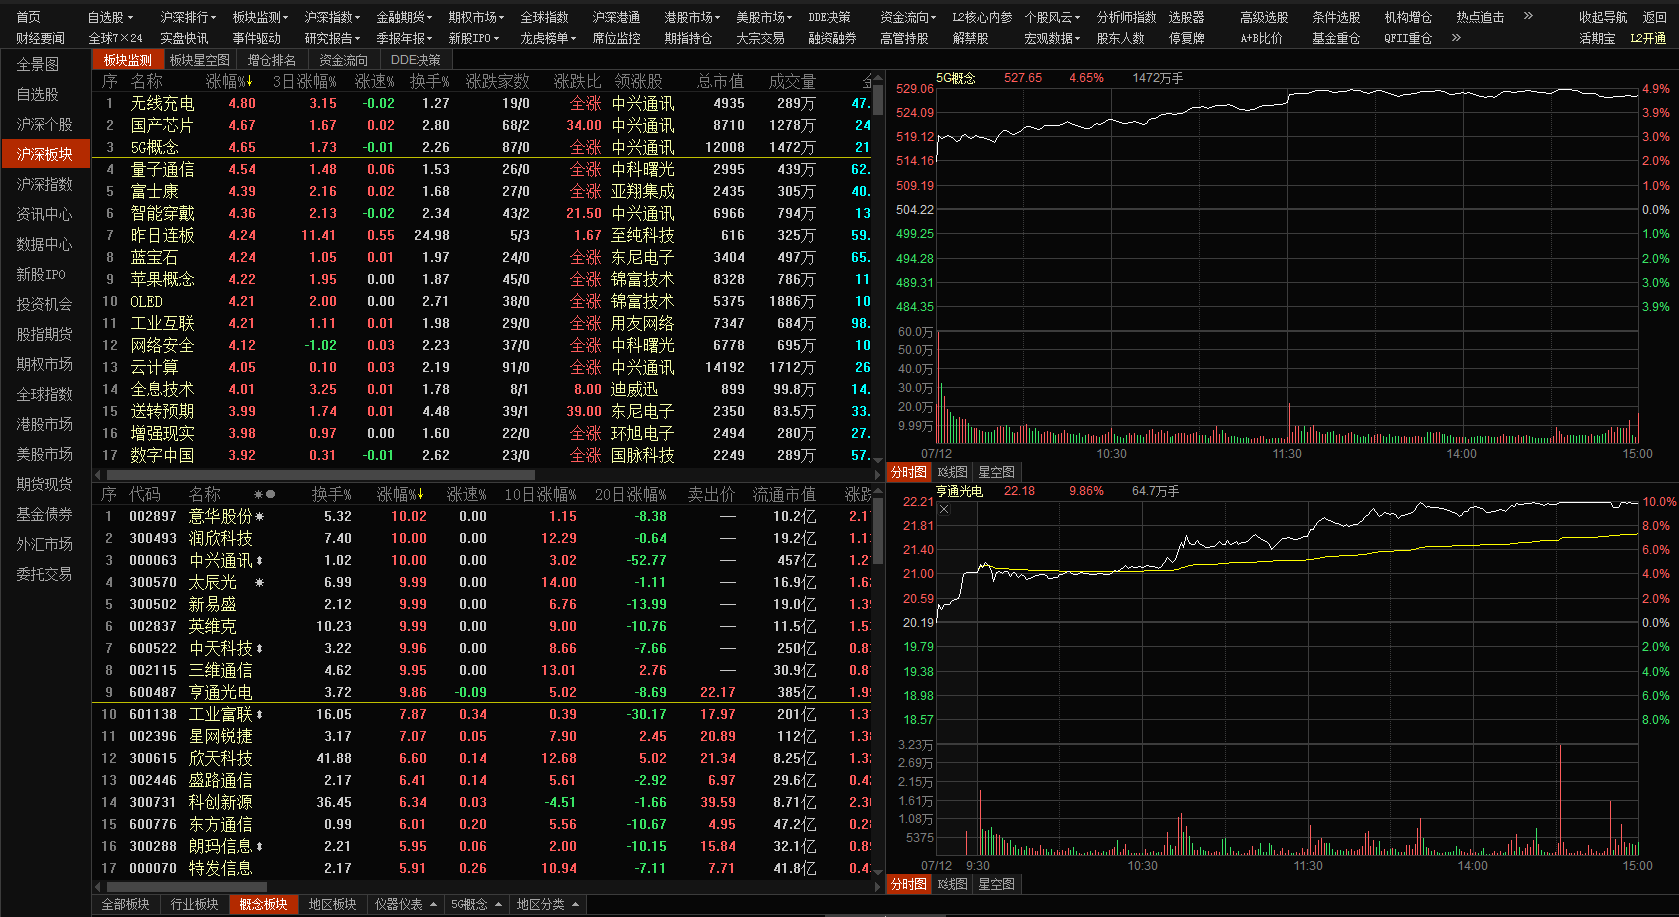Image resolution: width=1679 pixels, height=917 pixels.
Task: Open 全景图 in the left sidebar
Action: pos(38,64)
